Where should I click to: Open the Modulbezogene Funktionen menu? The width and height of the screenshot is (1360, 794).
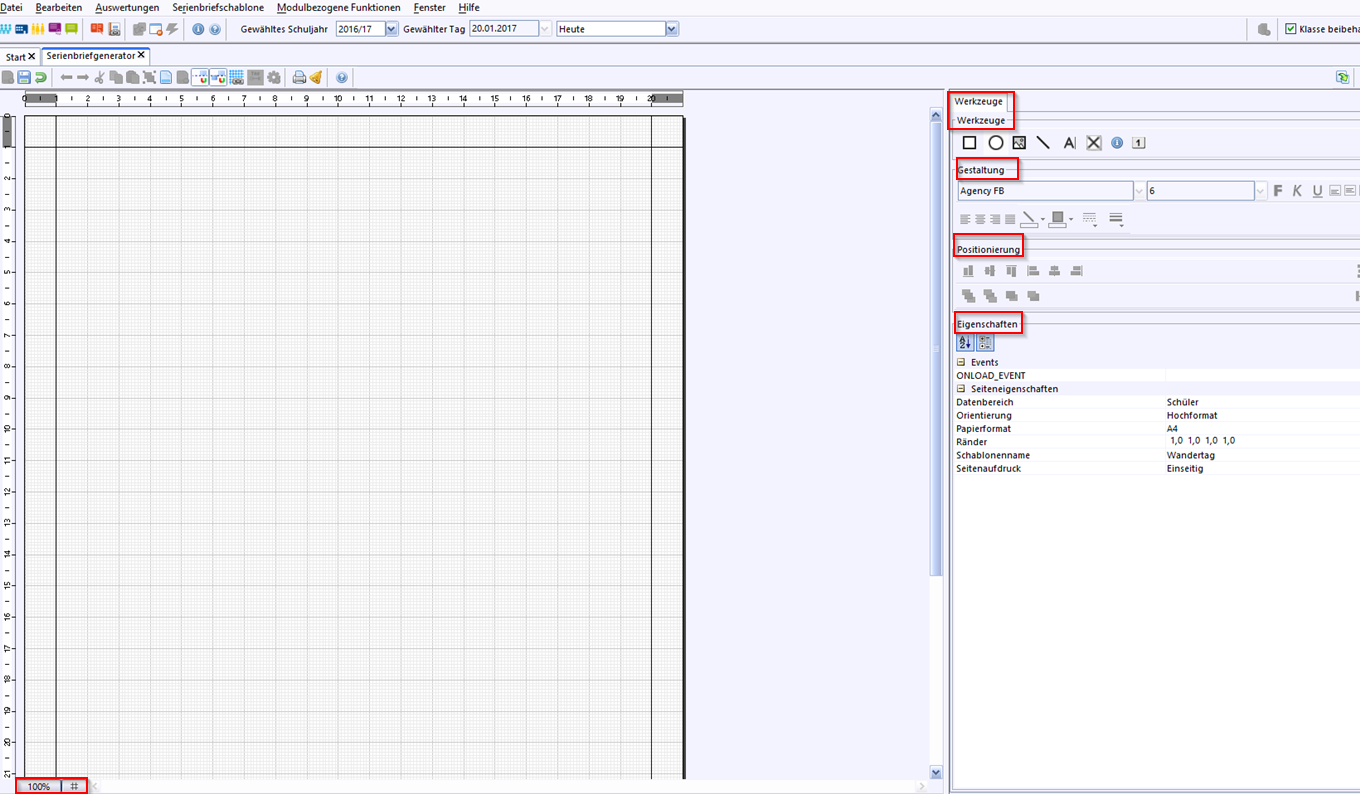click(x=339, y=7)
